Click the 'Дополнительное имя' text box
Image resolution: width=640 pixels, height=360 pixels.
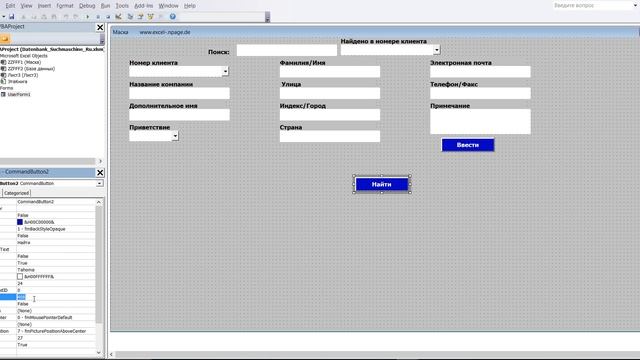point(179,115)
